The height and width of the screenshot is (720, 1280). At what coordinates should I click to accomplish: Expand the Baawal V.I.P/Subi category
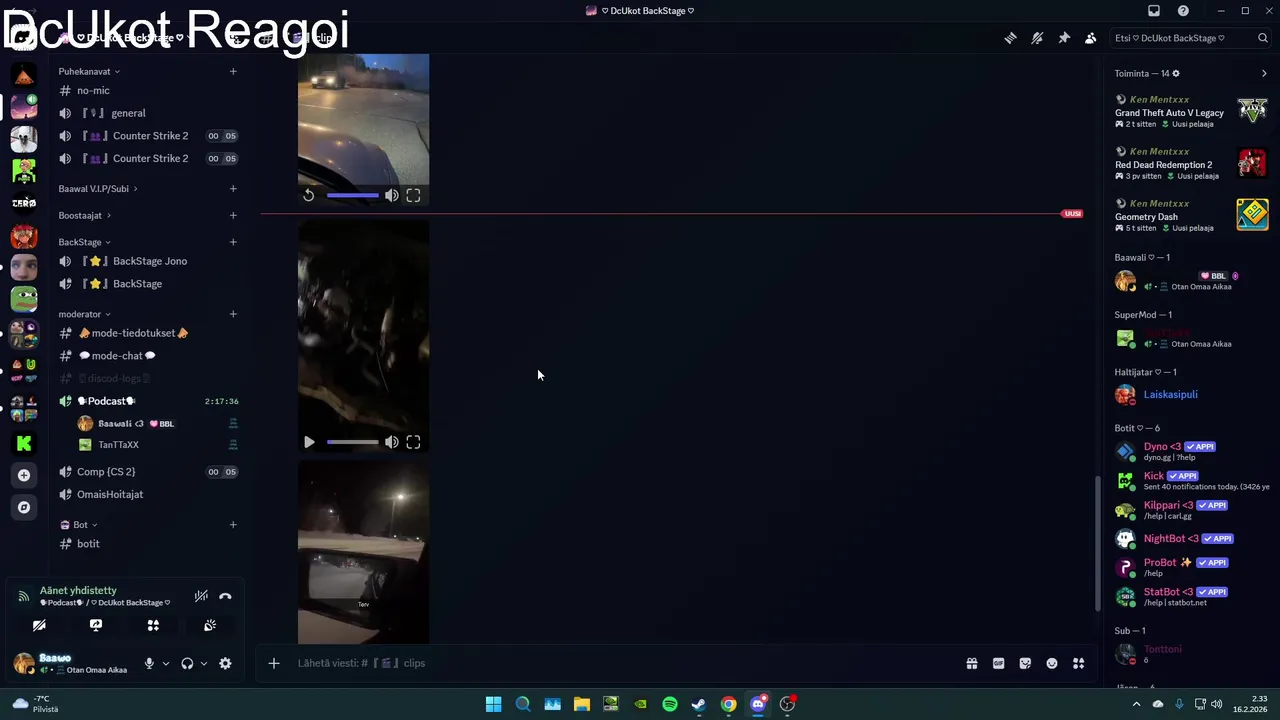tap(98, 188)
